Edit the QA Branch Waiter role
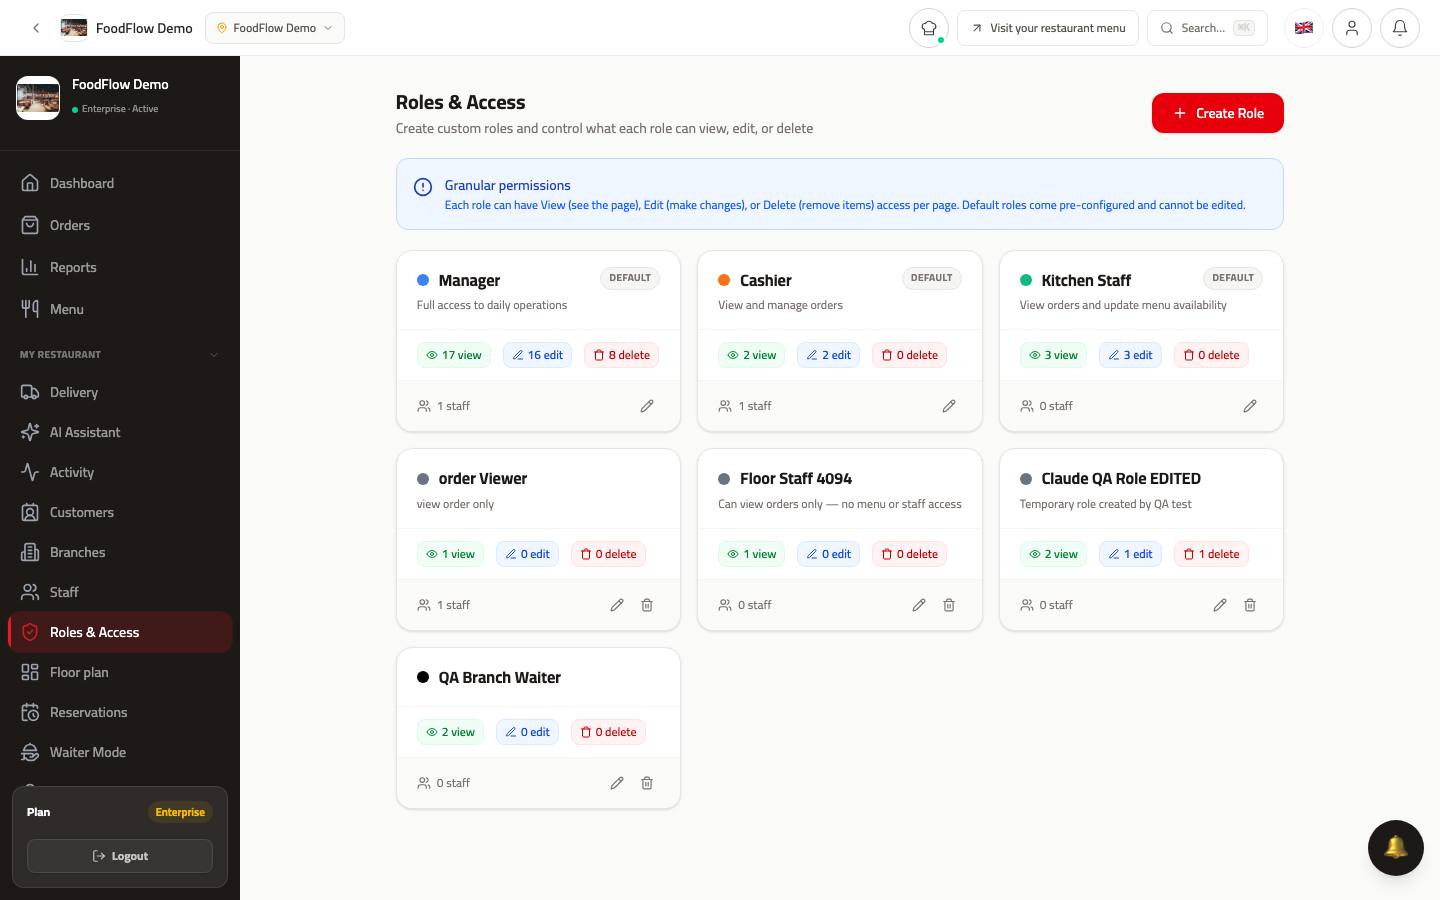 pyautogui.click(x=617, y=783)
